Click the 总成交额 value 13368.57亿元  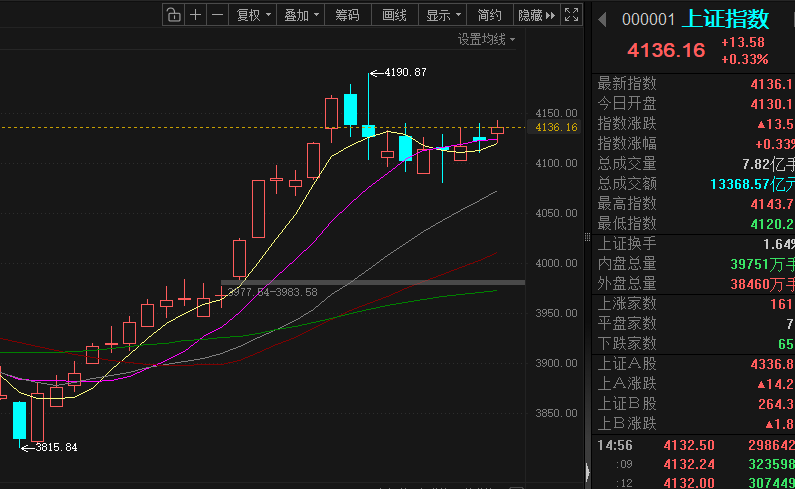point(752,184)
